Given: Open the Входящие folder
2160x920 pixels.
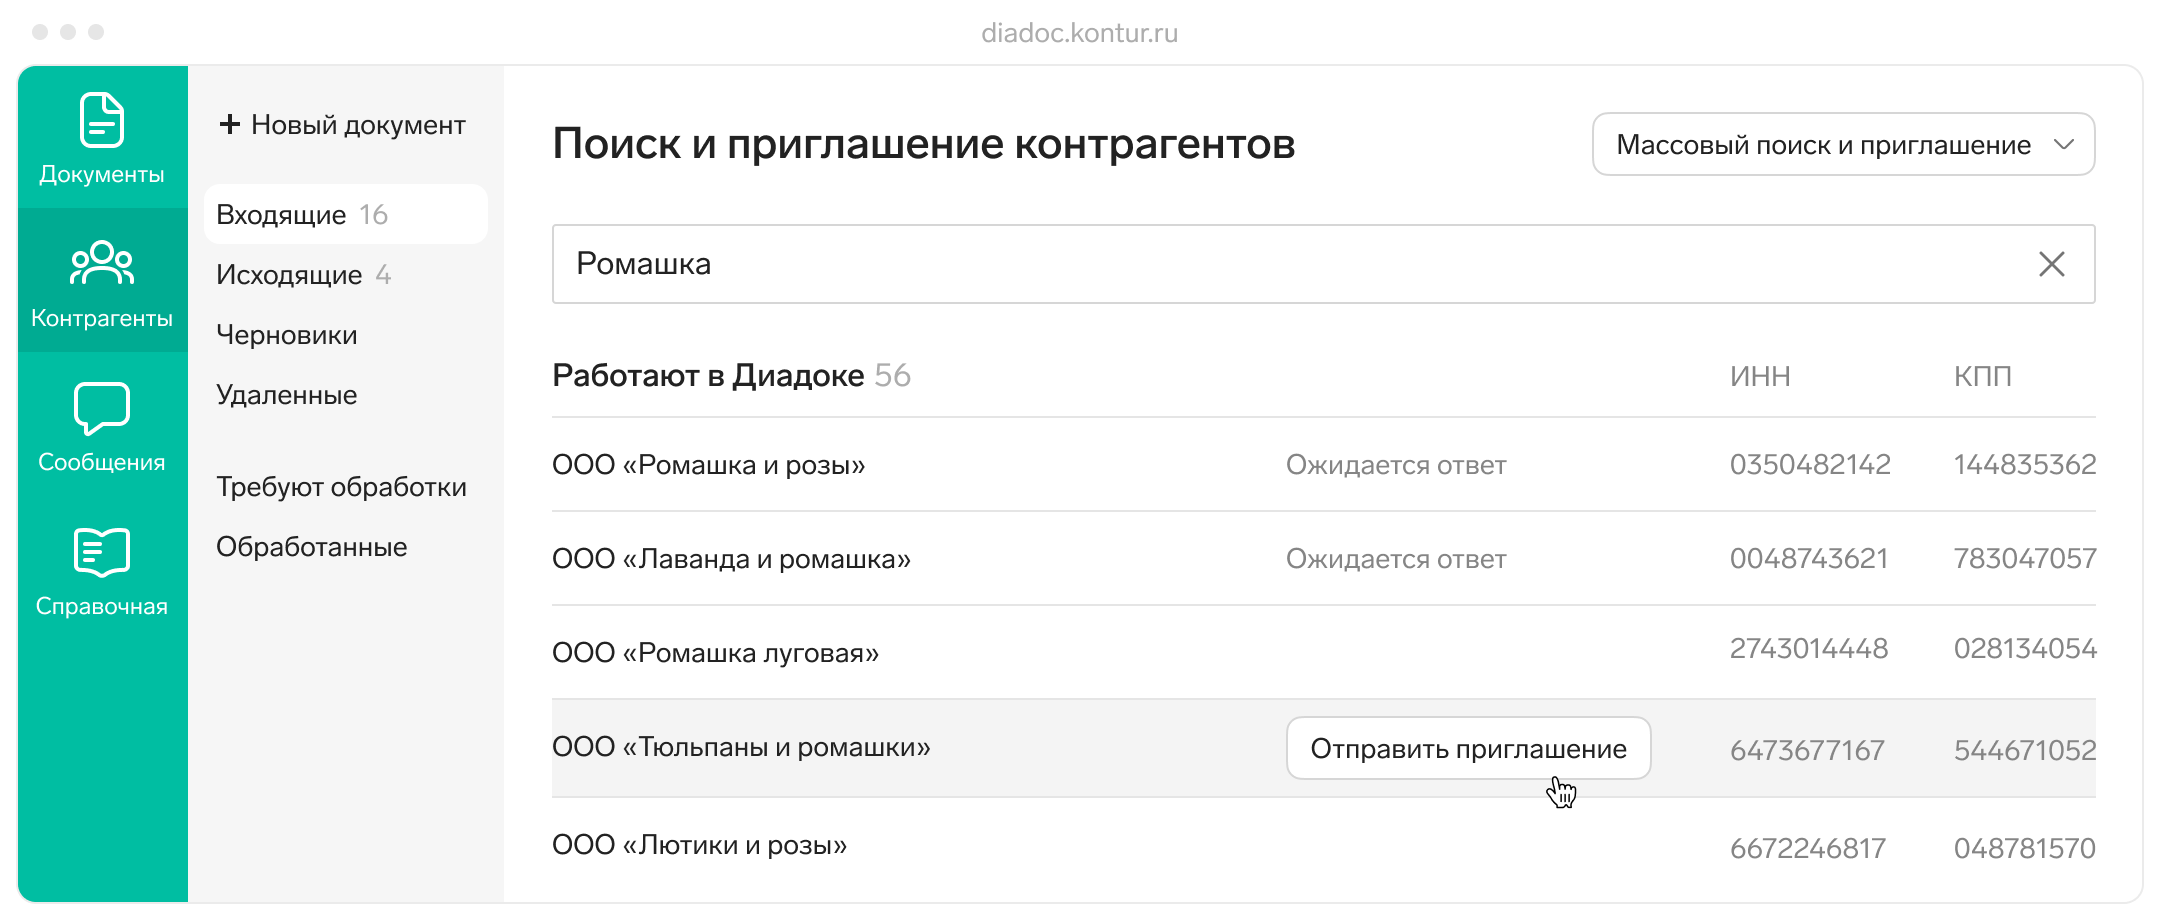Looking at the screenshot, I should (x=282, y=215).
